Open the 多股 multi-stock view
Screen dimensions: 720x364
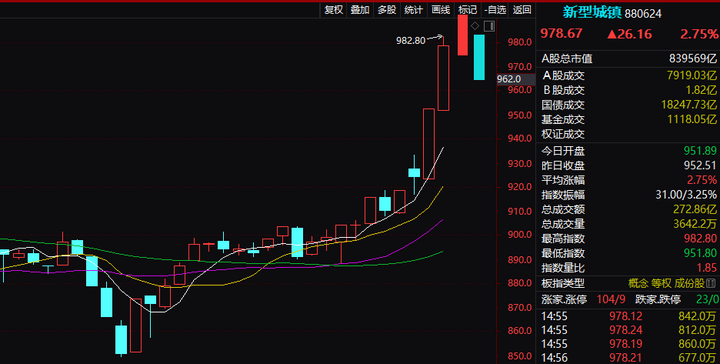click(387, 10)
